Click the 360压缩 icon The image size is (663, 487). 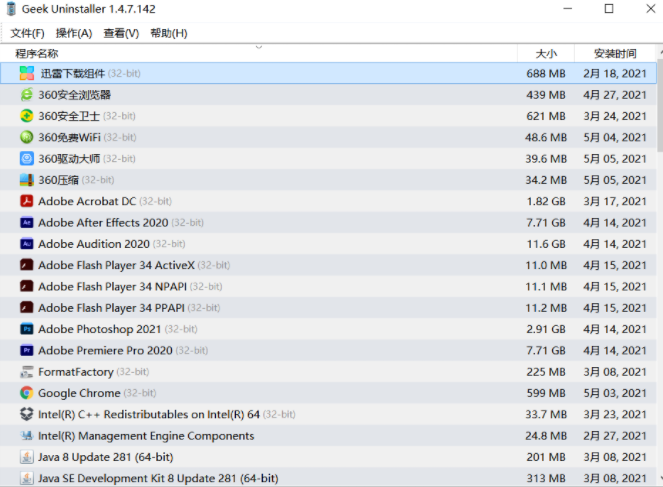(x=27, y=180)
